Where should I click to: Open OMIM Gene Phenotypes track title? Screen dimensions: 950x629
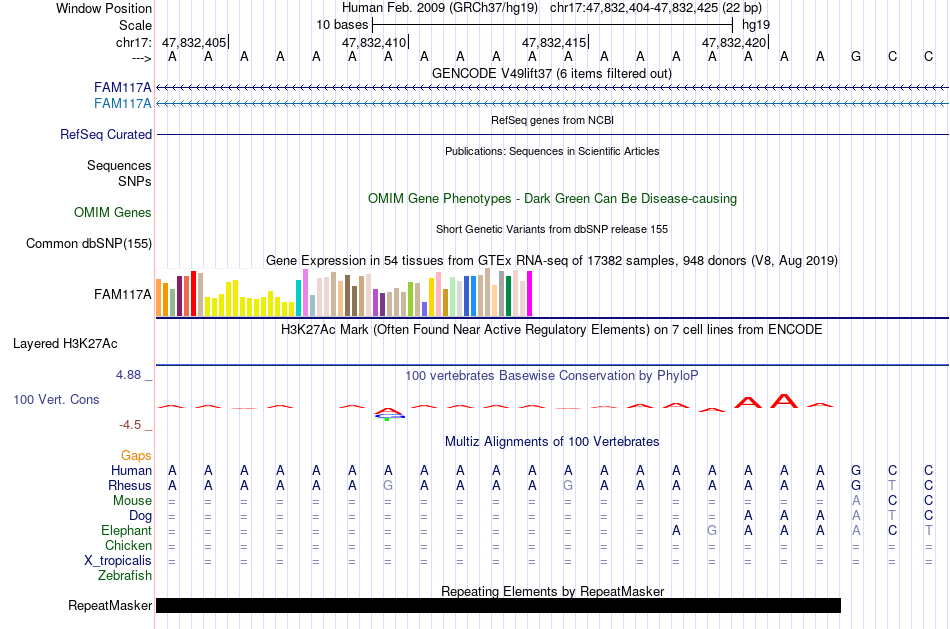tap(552, 199)
